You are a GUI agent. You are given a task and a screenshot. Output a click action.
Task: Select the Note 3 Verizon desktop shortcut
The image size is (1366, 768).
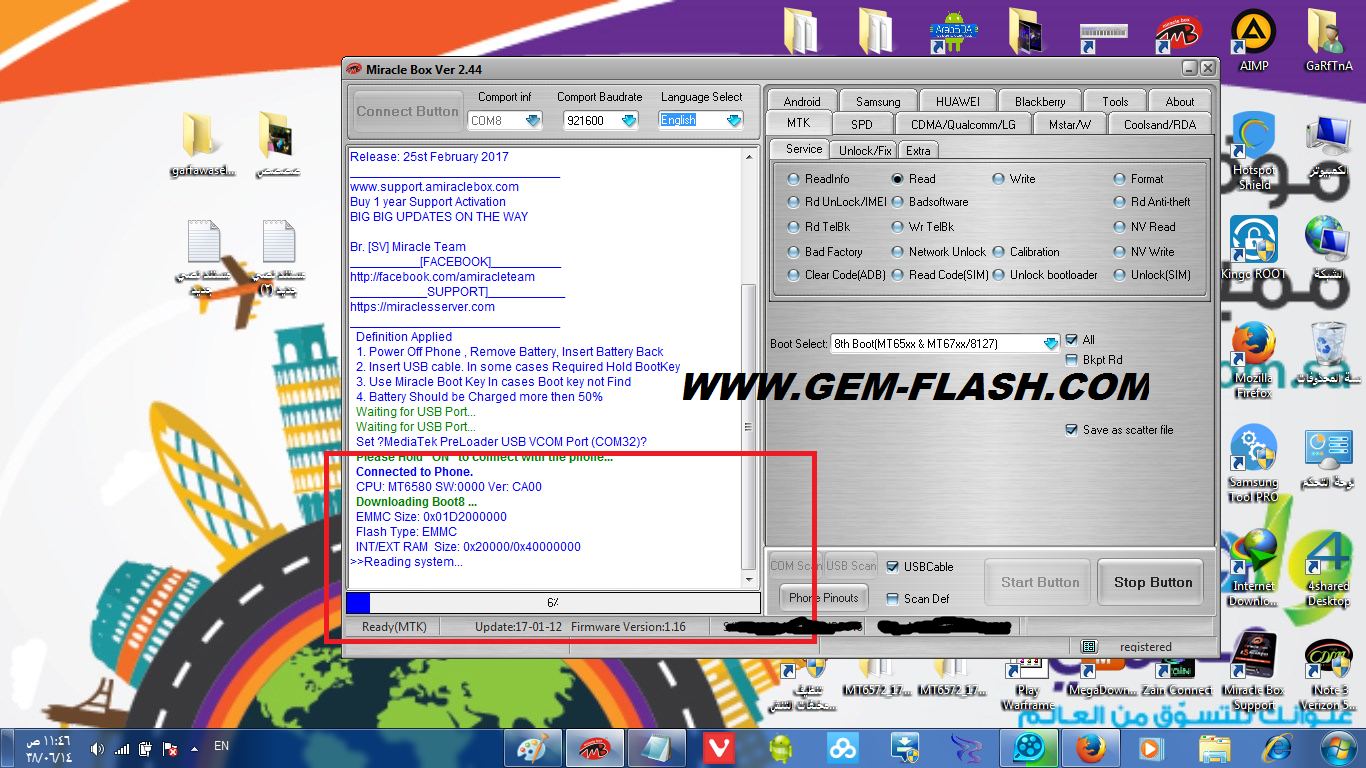1328,670
